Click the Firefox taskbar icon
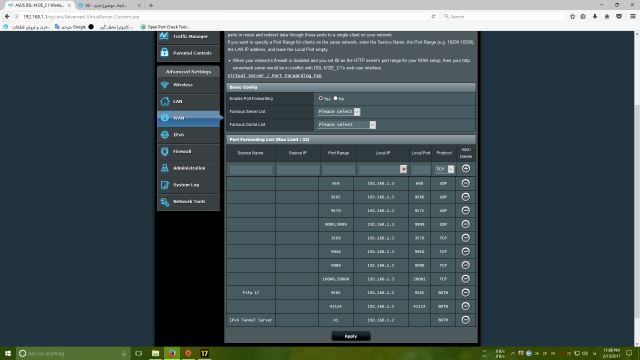Image resolution: width=640 pixels, height=360 pixels. [x=172, y=353]
